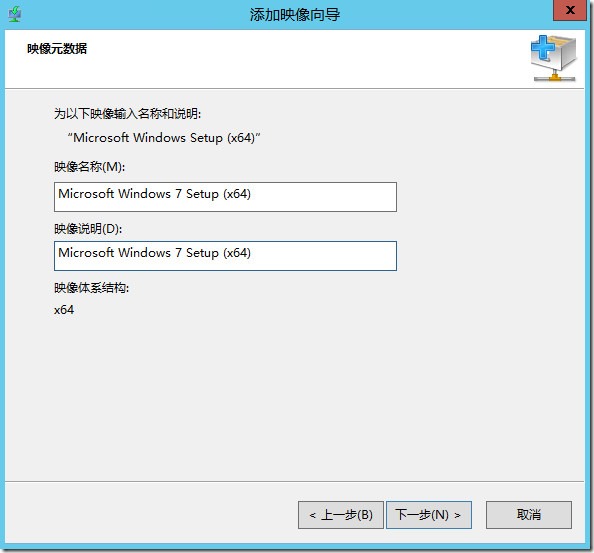This screenshot has width=594, height=553.
Task: Click the 为以下映像输入名称和说明 instruction text
Action: 127,114
